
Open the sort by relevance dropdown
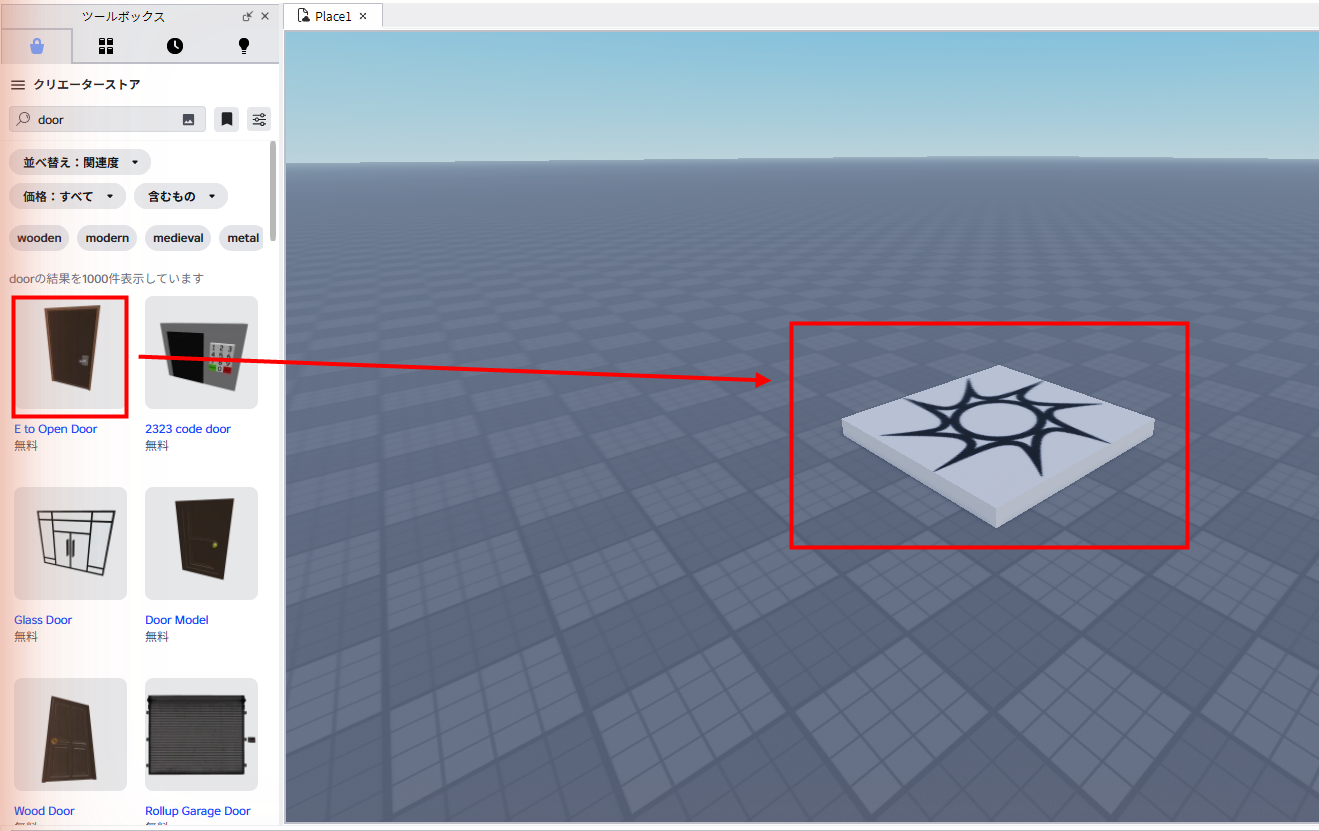(x=80, y=162)
